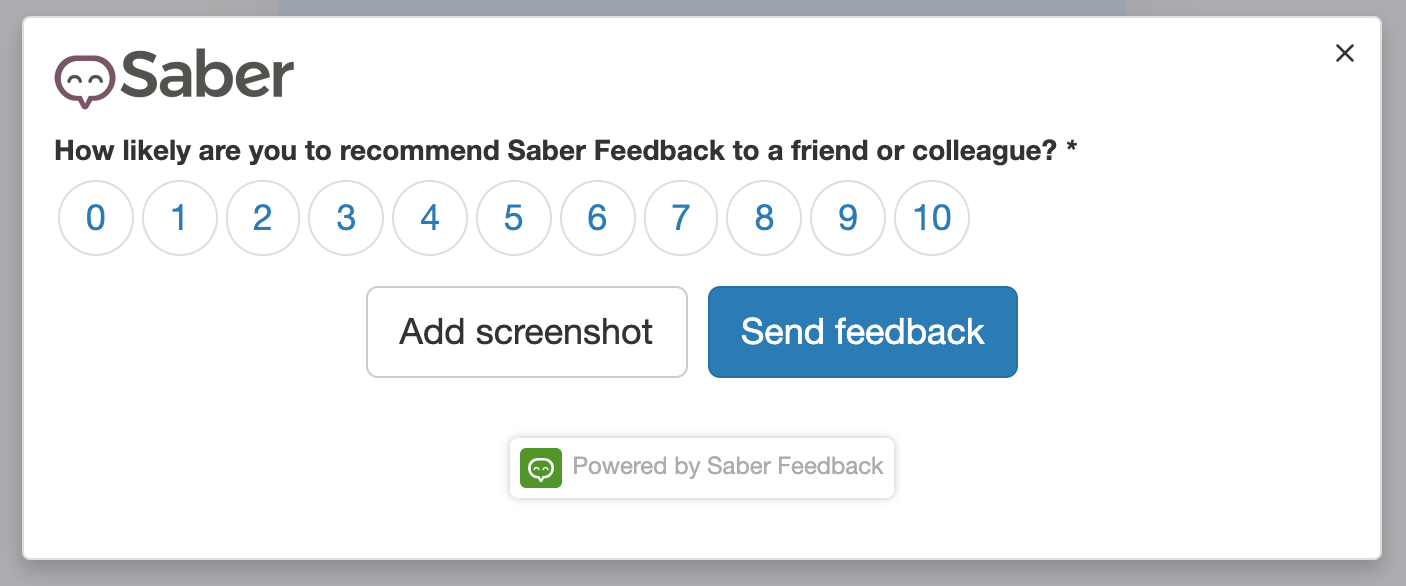Open the Powered by Saber Feedback link
Screen dimensions: 1406x586
pos(727,467)
